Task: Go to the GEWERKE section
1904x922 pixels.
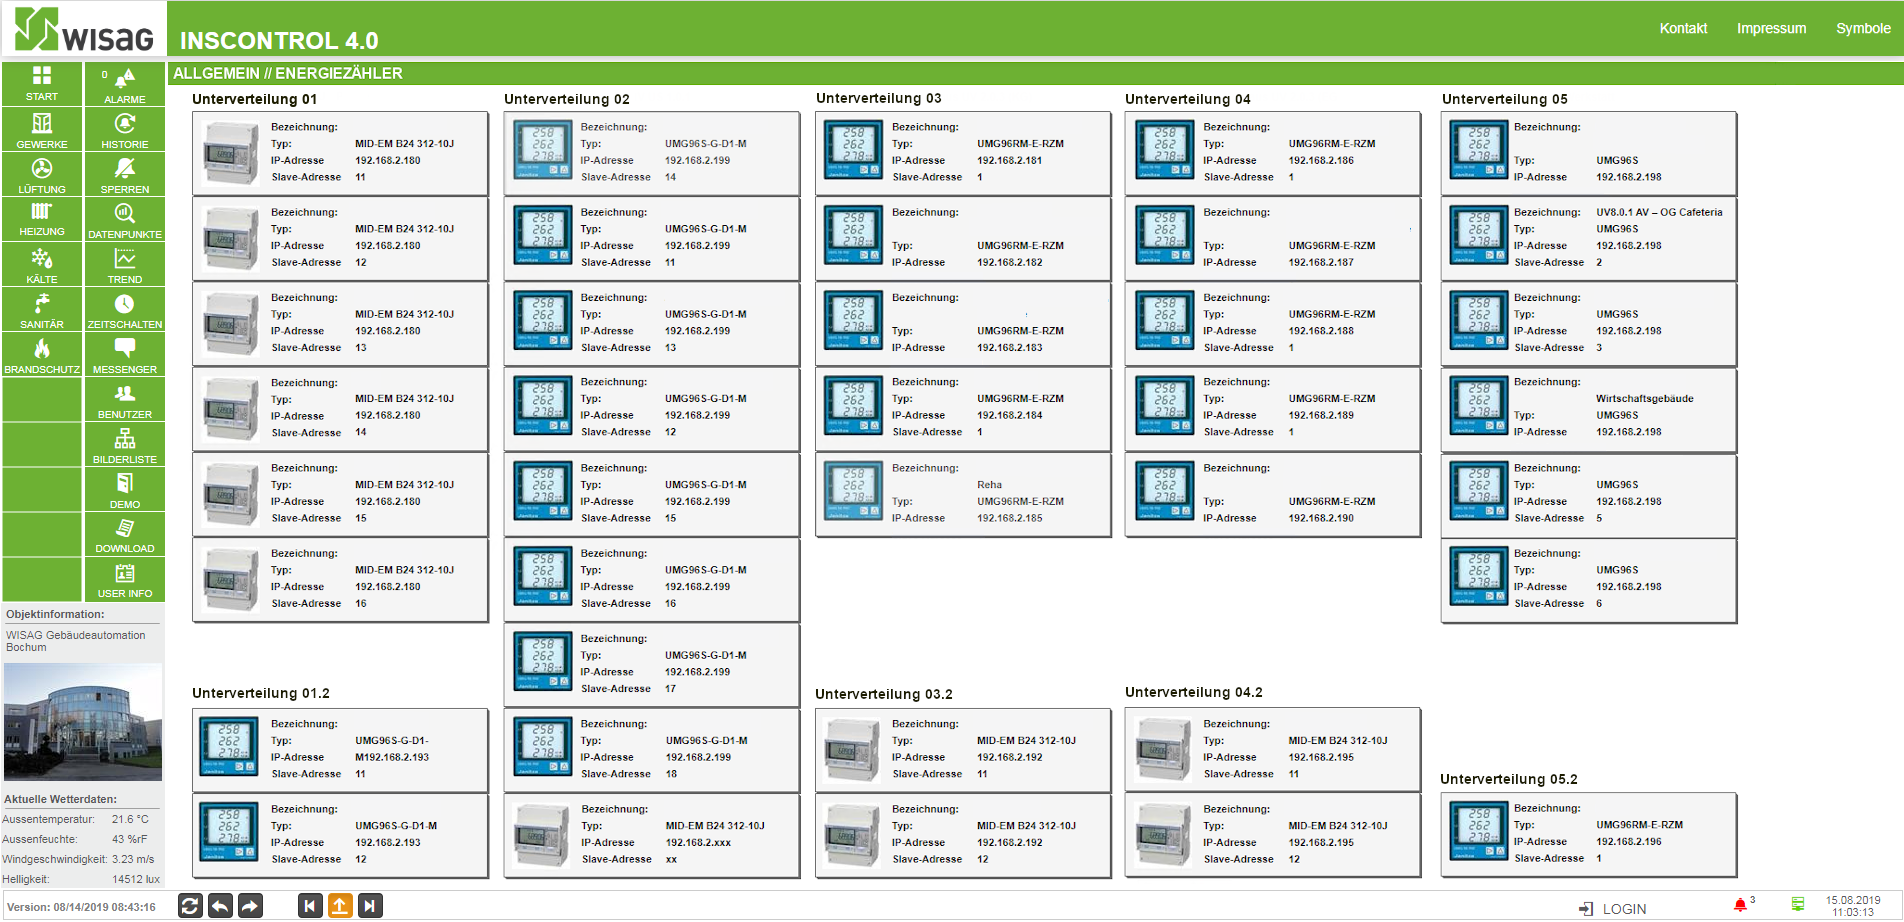Action: pyautogui.click(x=42, y=129)
